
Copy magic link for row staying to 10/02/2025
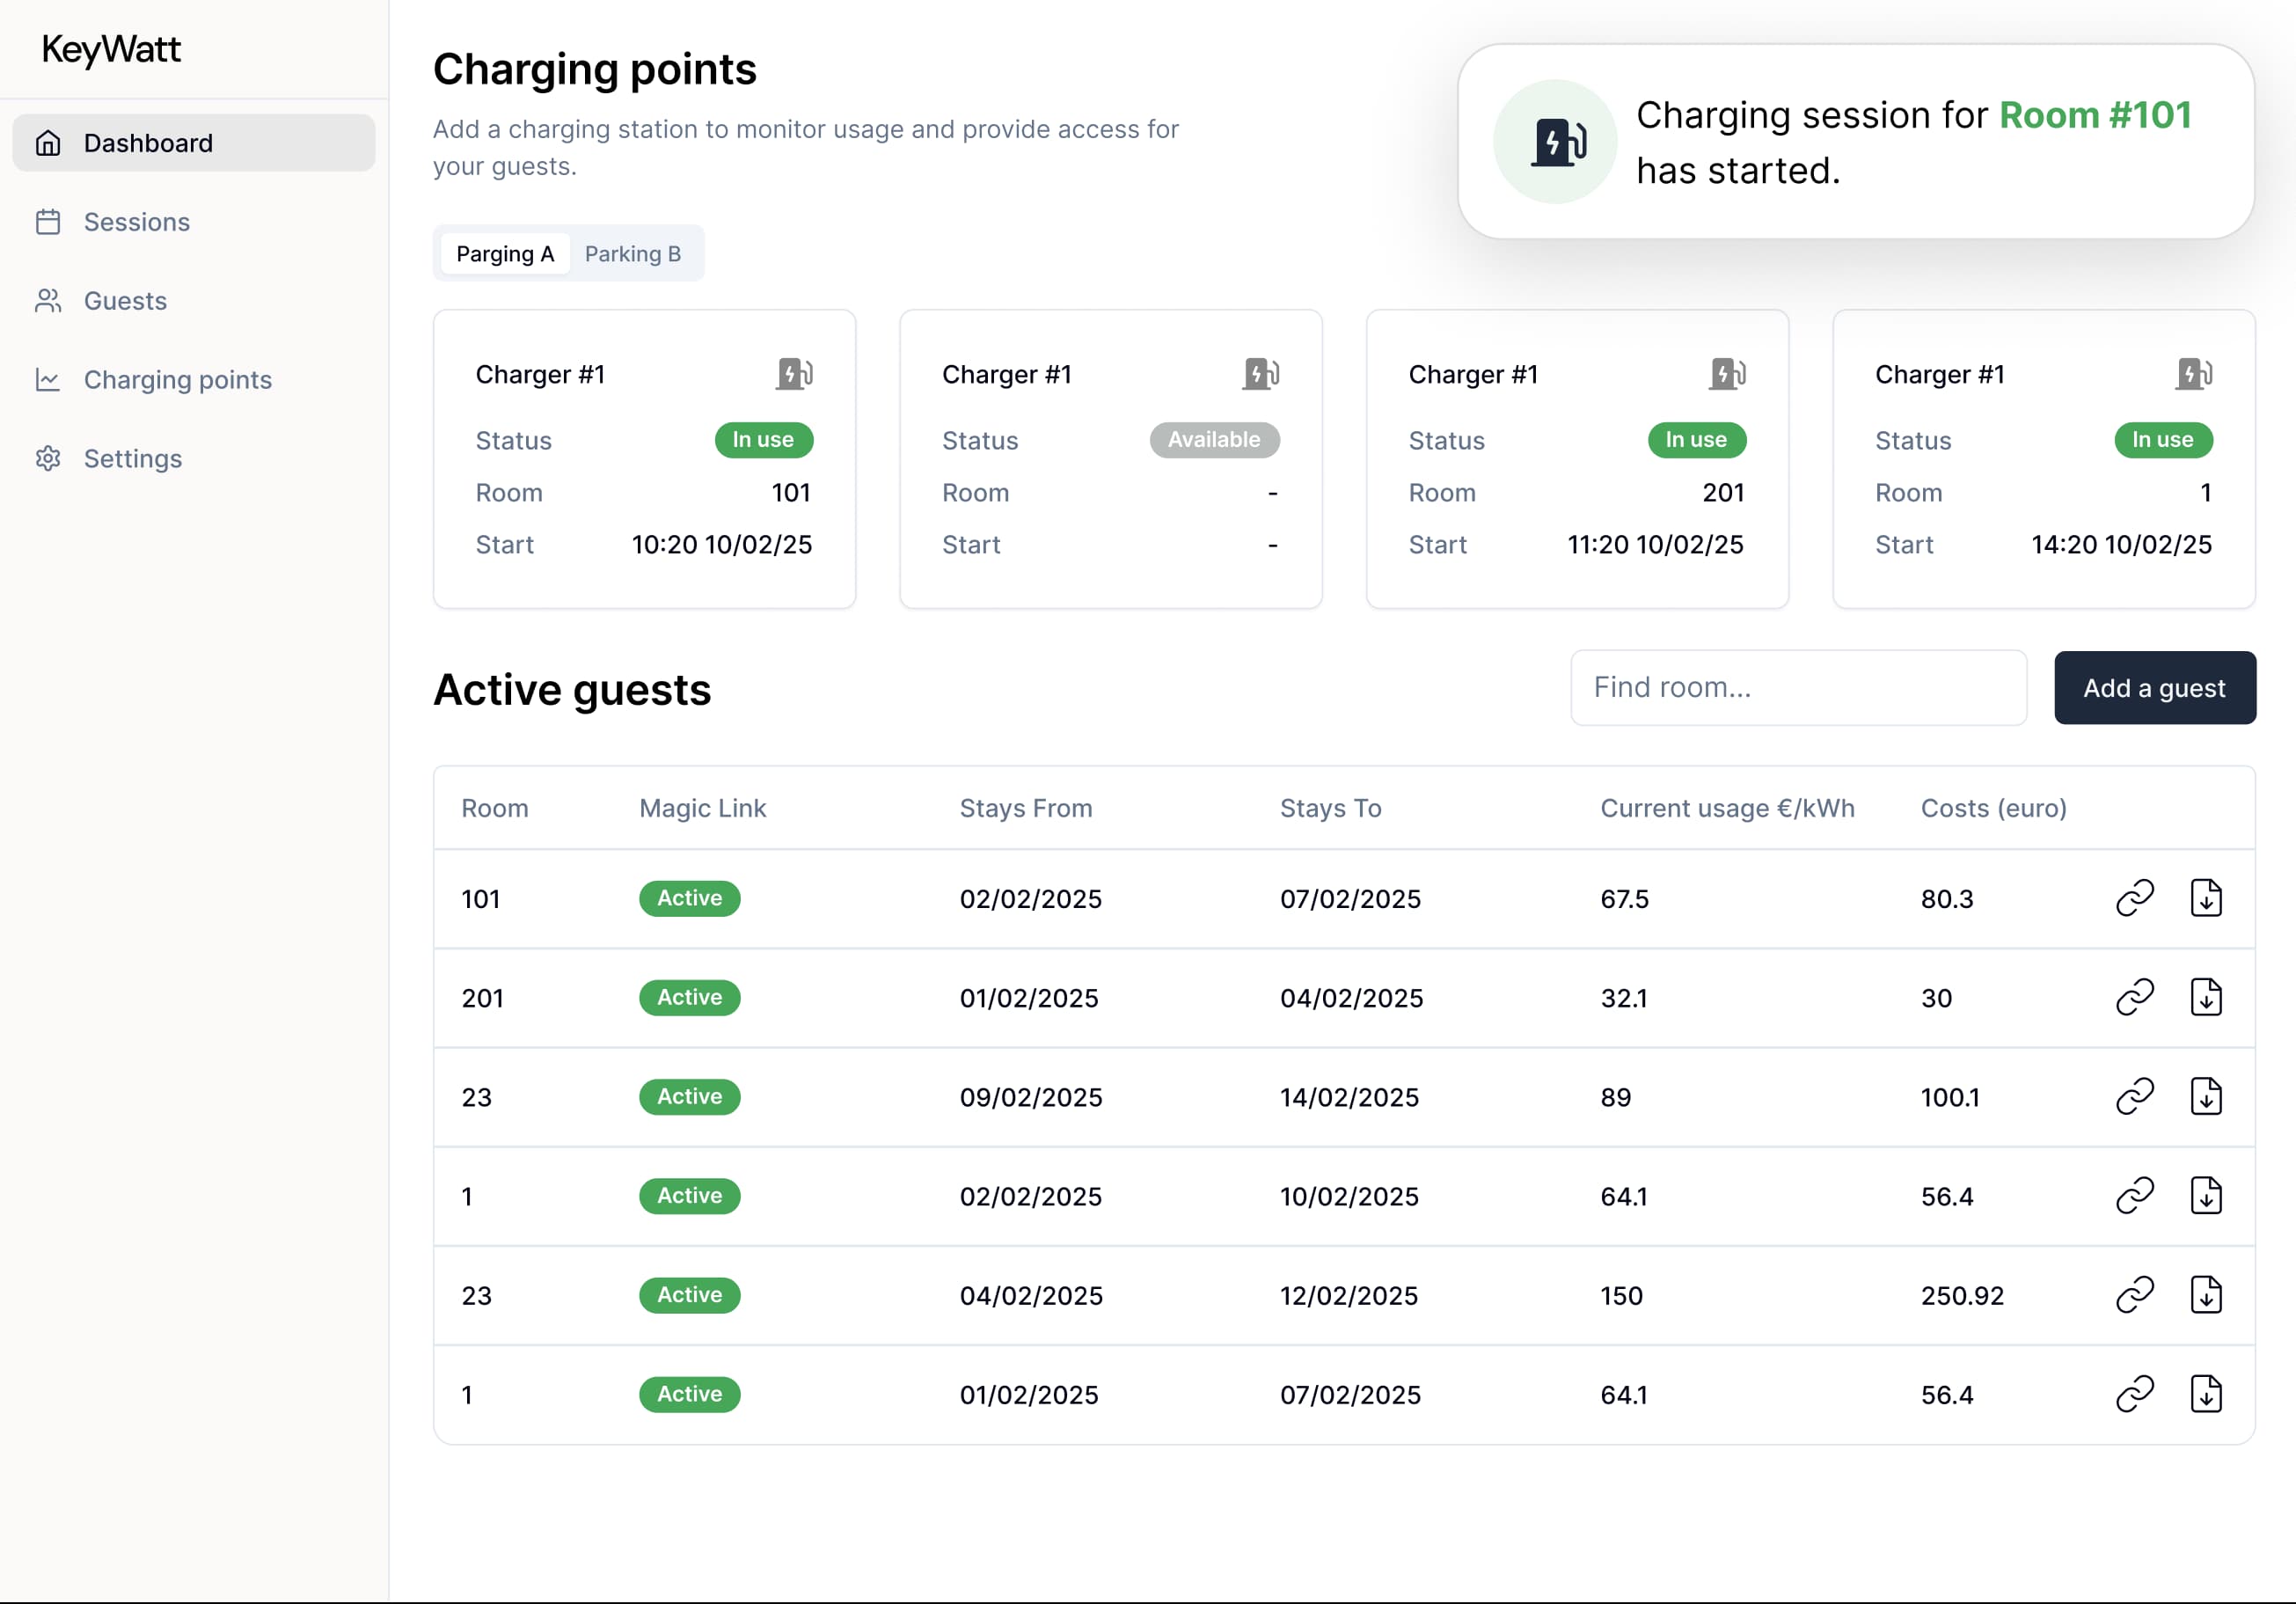[x=2135, y=1195]
